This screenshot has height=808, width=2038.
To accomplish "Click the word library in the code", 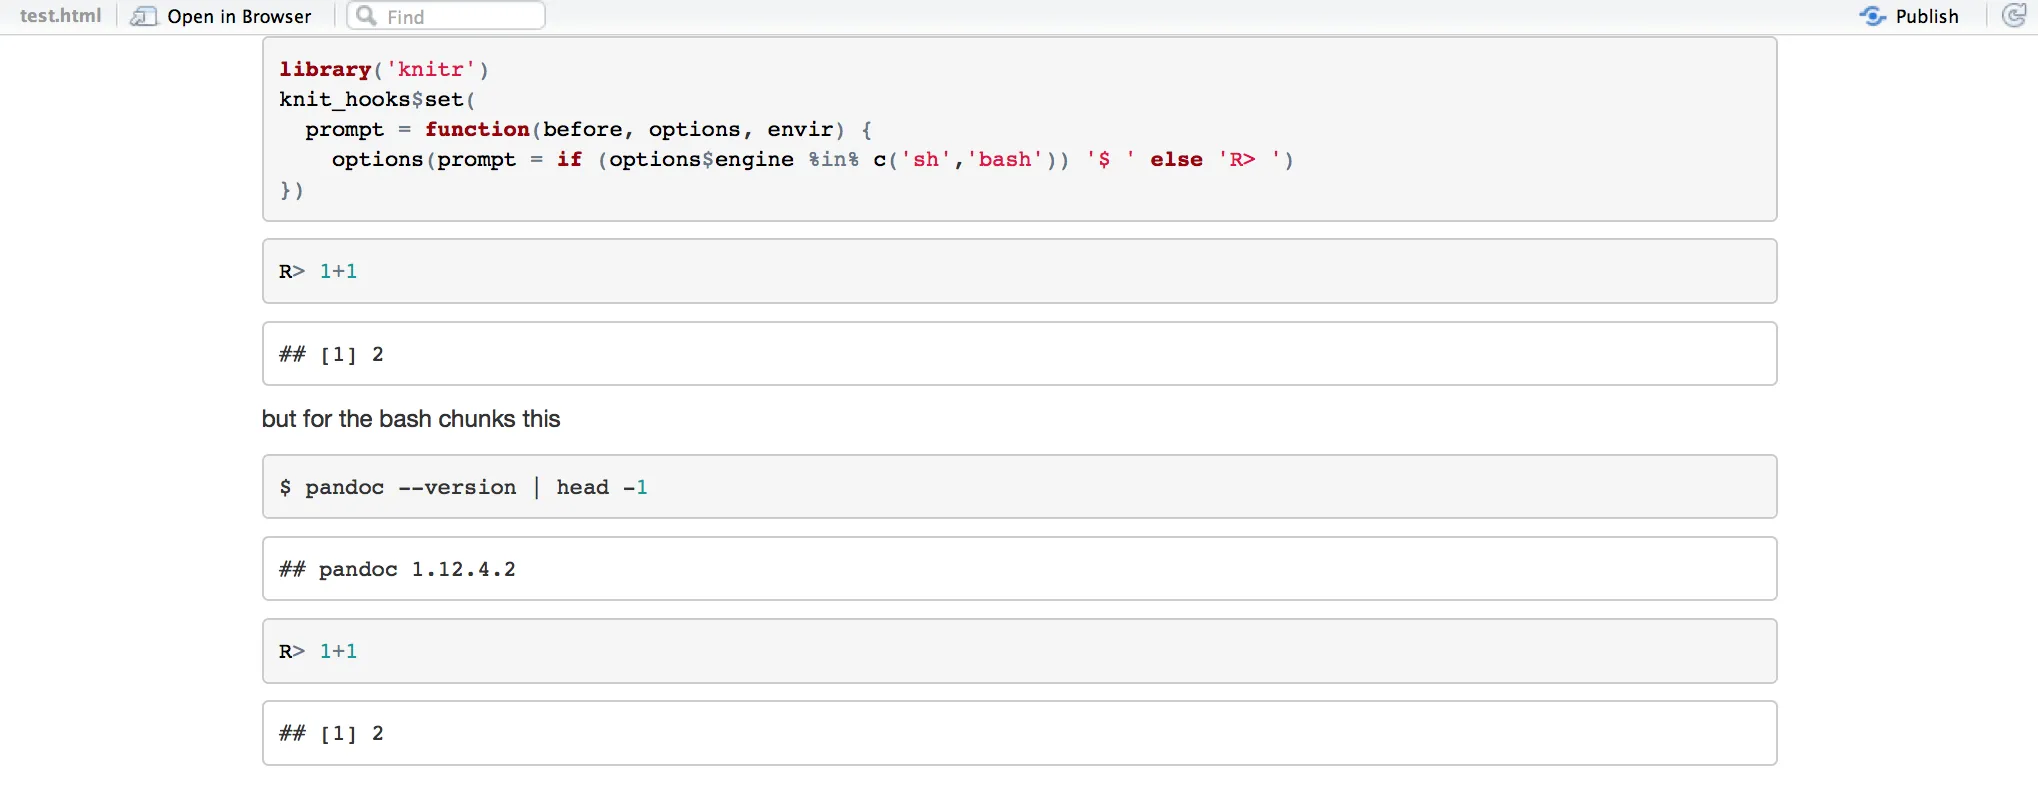I will coord(325,69).
